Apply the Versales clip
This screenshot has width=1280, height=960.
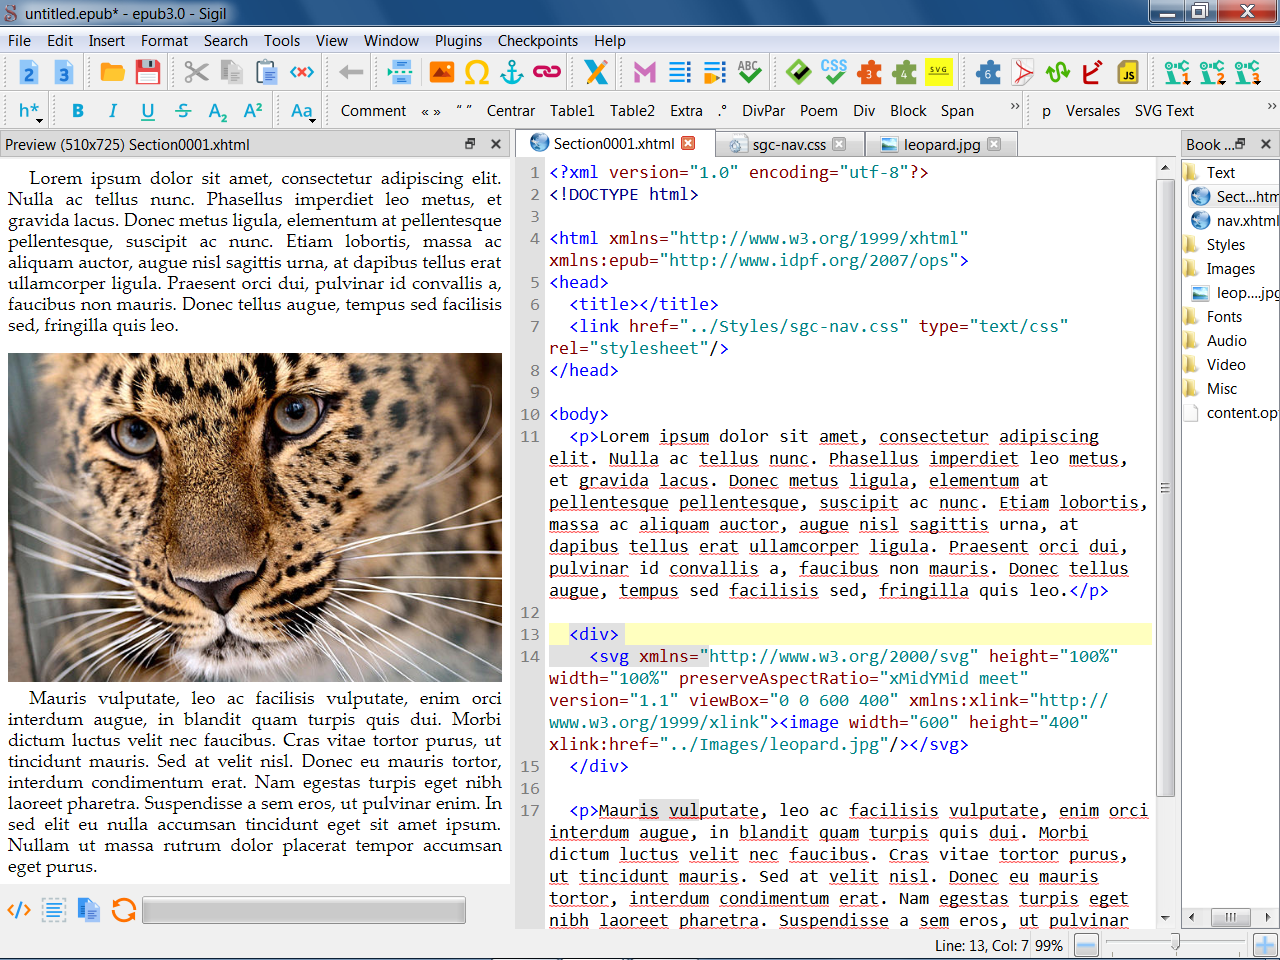[1093, 111]
